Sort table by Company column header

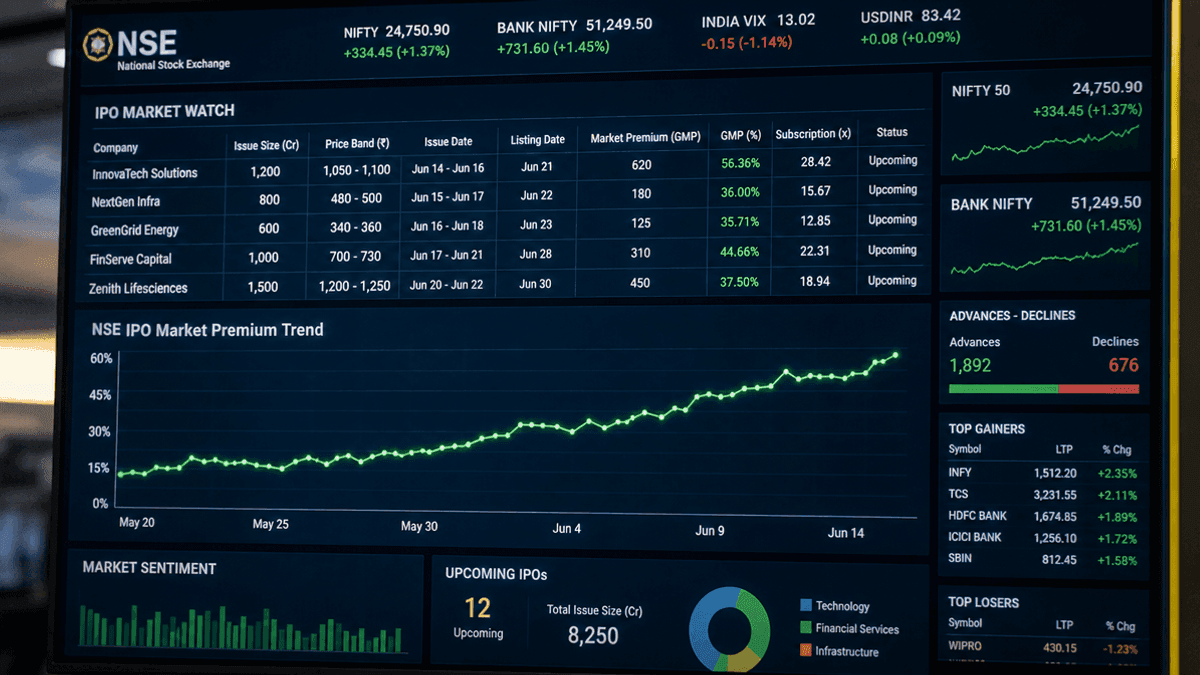tap(115, 148)
